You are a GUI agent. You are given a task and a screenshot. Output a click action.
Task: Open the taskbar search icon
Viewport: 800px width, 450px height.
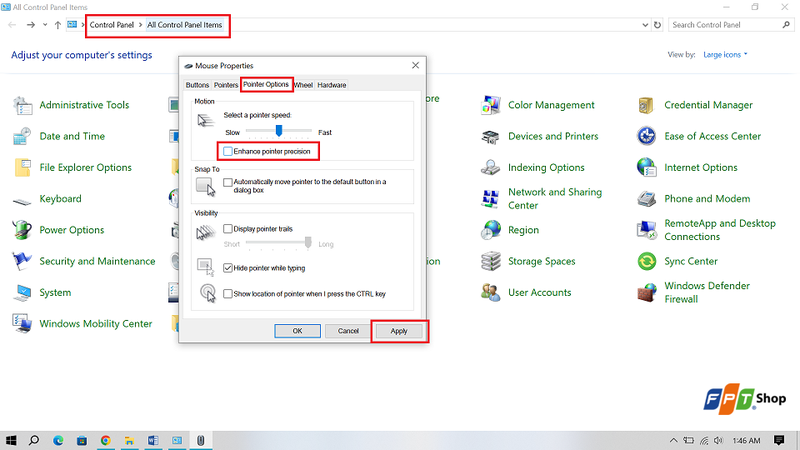[x=34, y=440]
